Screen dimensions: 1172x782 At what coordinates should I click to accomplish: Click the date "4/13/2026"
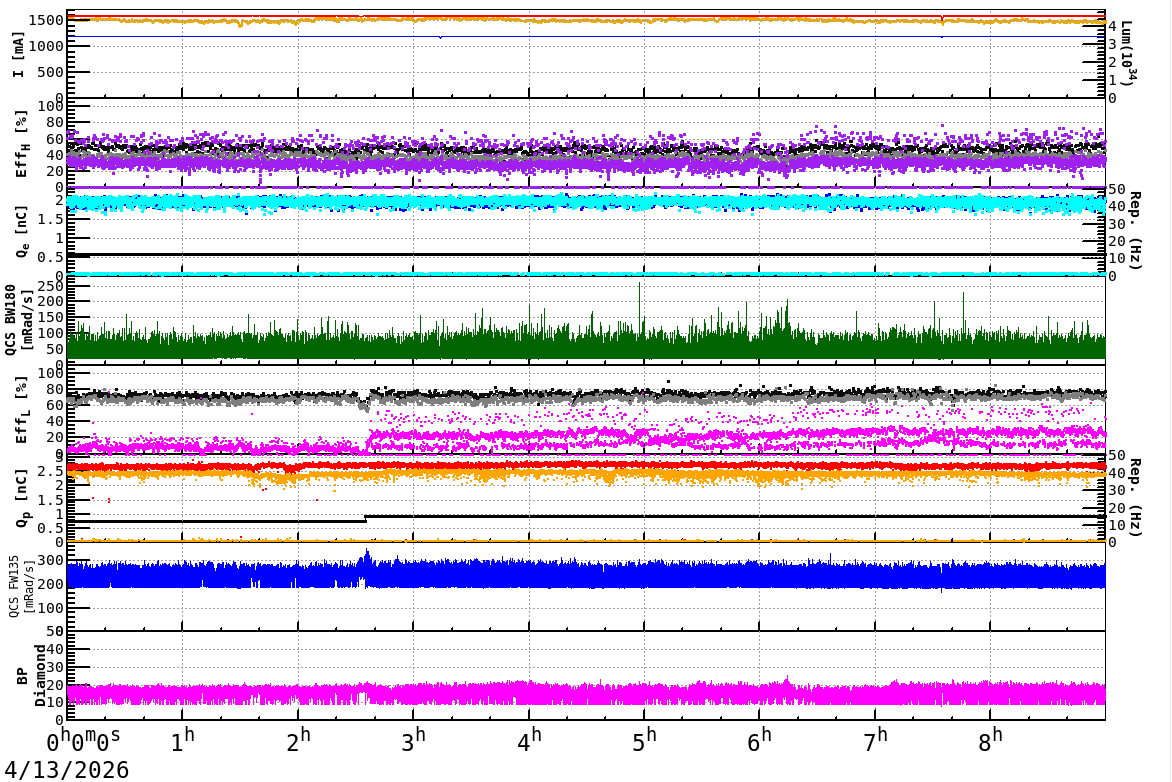[x=67, y=769]
